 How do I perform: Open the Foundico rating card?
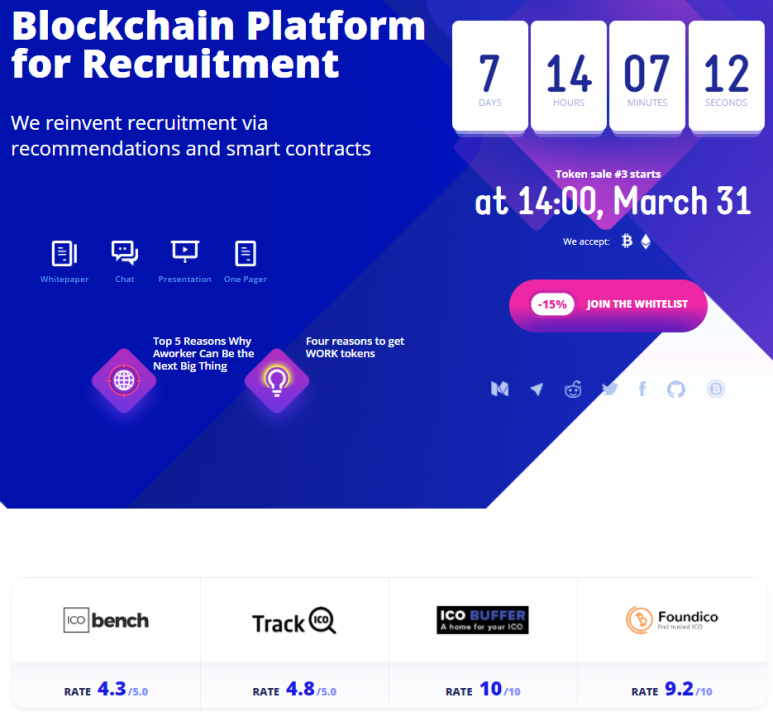pyautogui.click(x=672, y=643)
